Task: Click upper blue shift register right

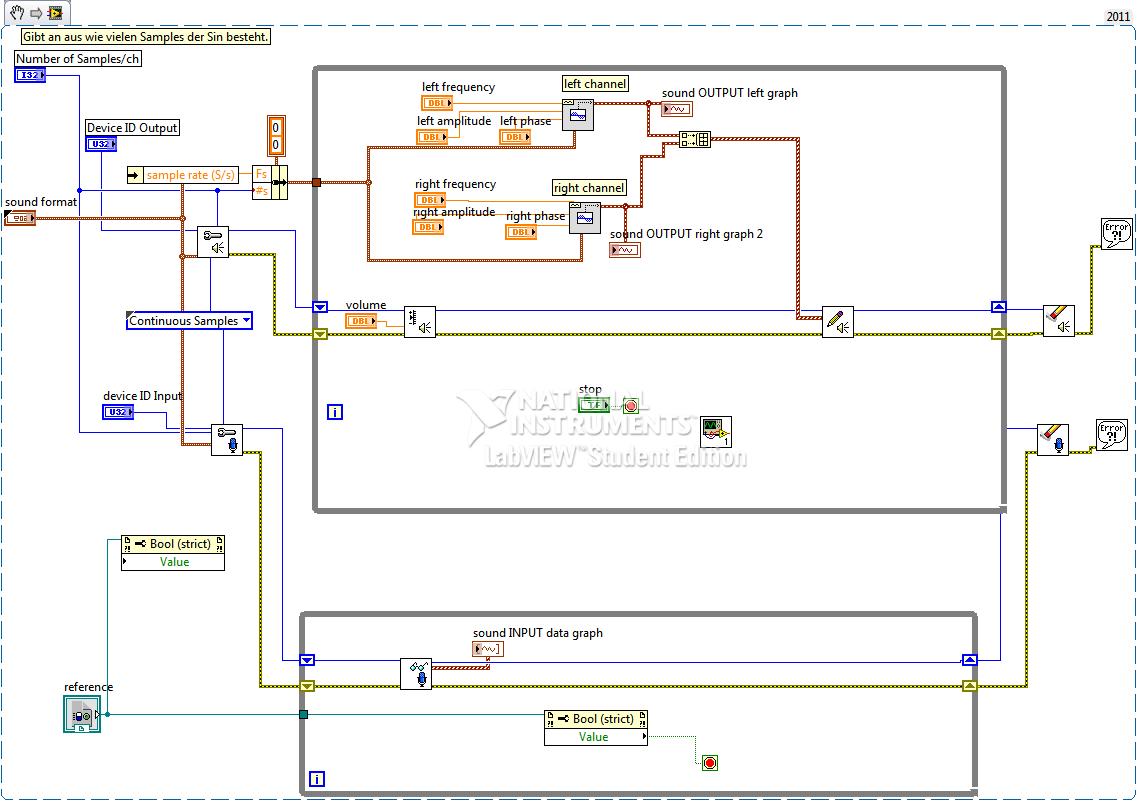Action: pos(999,307)
